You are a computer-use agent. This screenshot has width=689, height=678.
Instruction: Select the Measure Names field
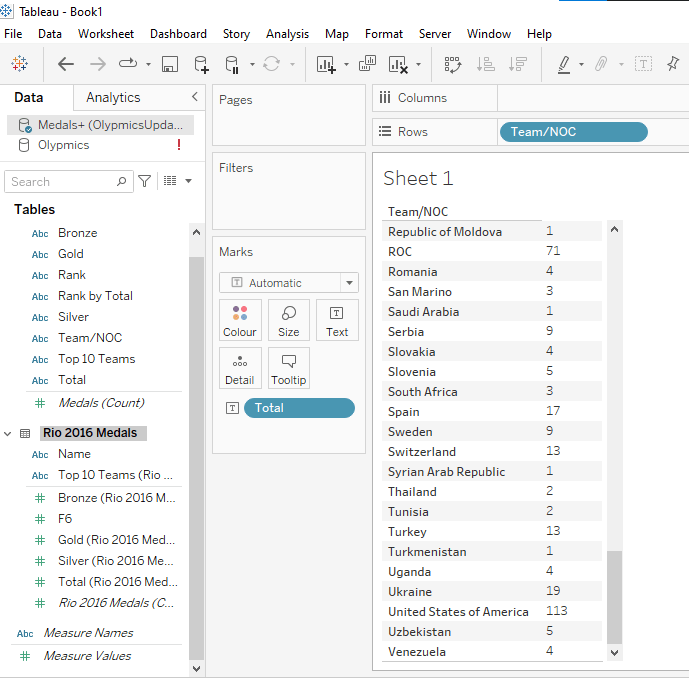click(x=88, y=633)
